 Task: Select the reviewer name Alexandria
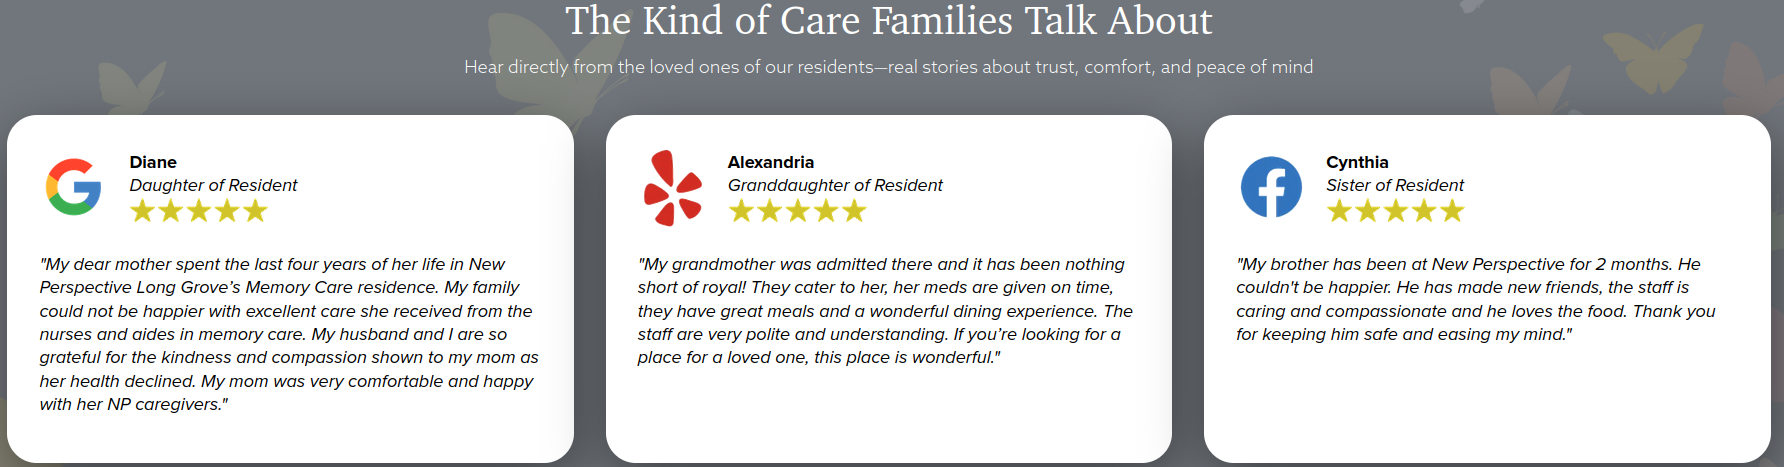(771, 162)
